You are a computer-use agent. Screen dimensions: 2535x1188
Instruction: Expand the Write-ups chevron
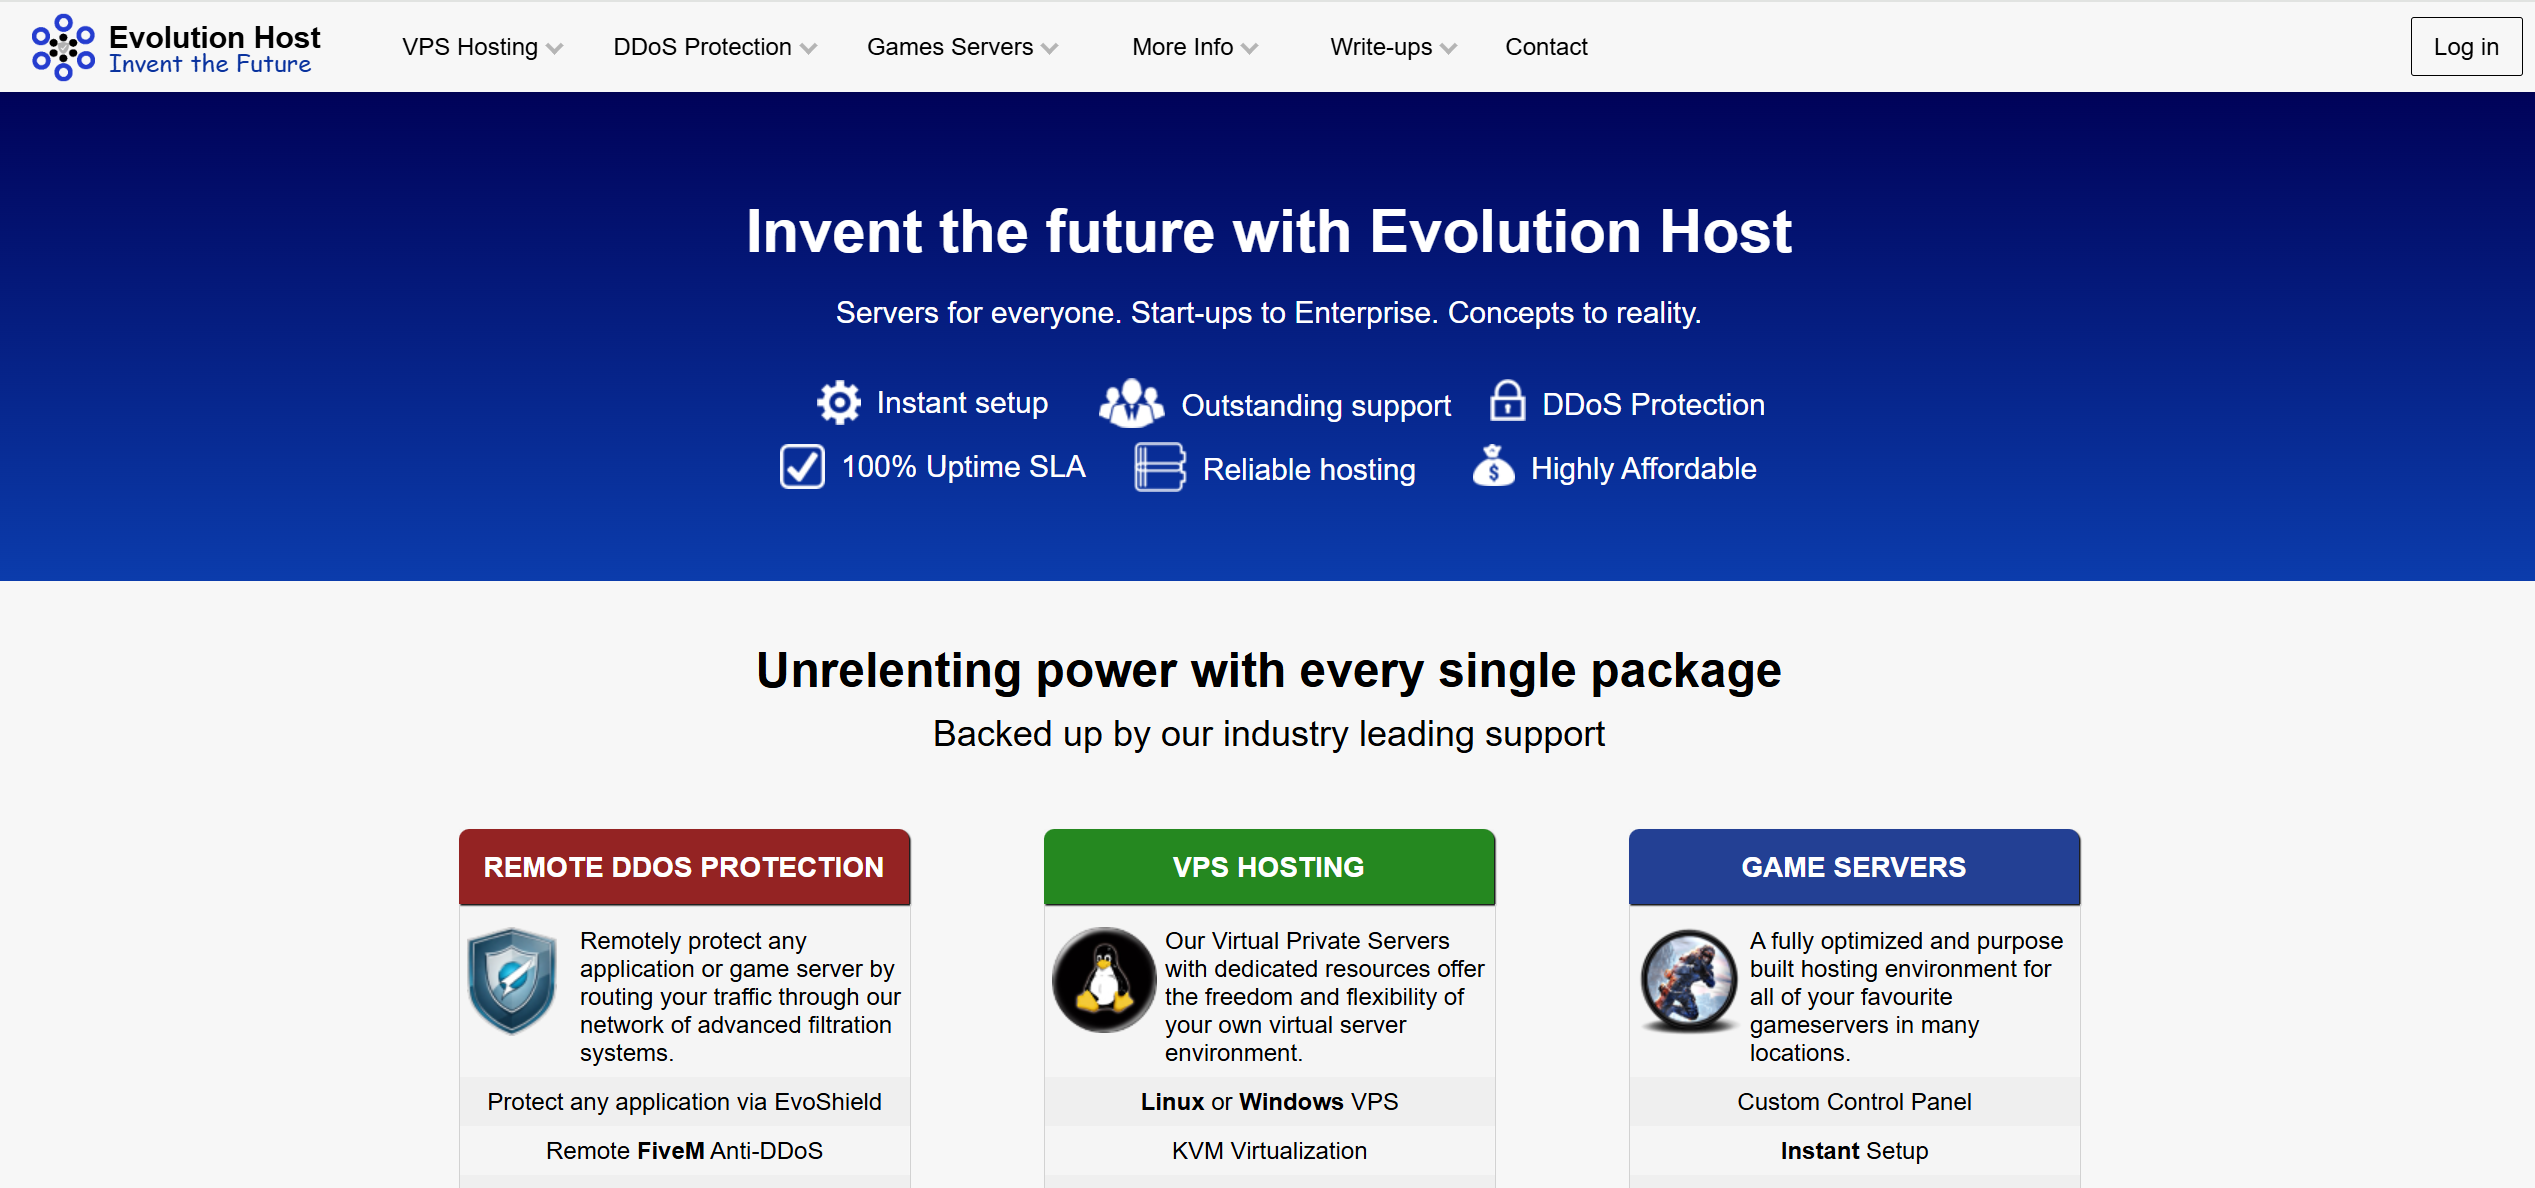point(1449,49)
